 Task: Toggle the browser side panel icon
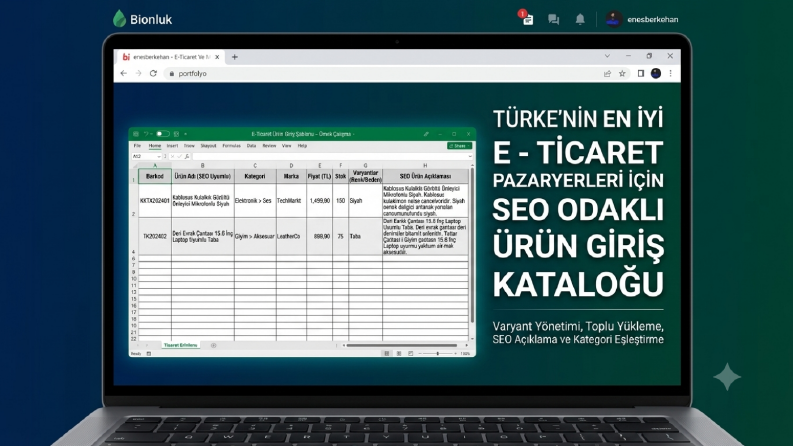click(640, 73)
